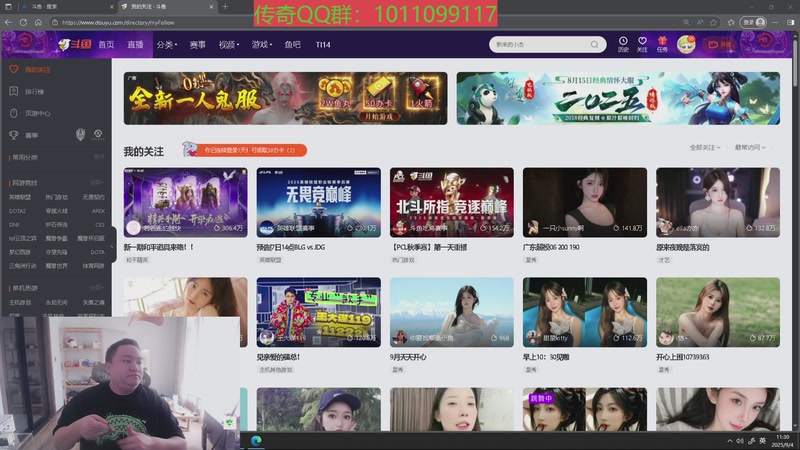The height and width of the screenshot is (450, 800).
Task: Open the user avatar in the header
Action: coord(686,44)
